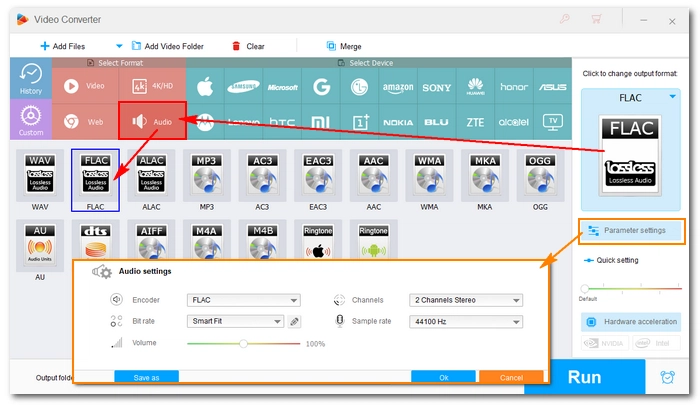700x405 pixels.
Task: Clear the file list
Action: pos(248,46)
